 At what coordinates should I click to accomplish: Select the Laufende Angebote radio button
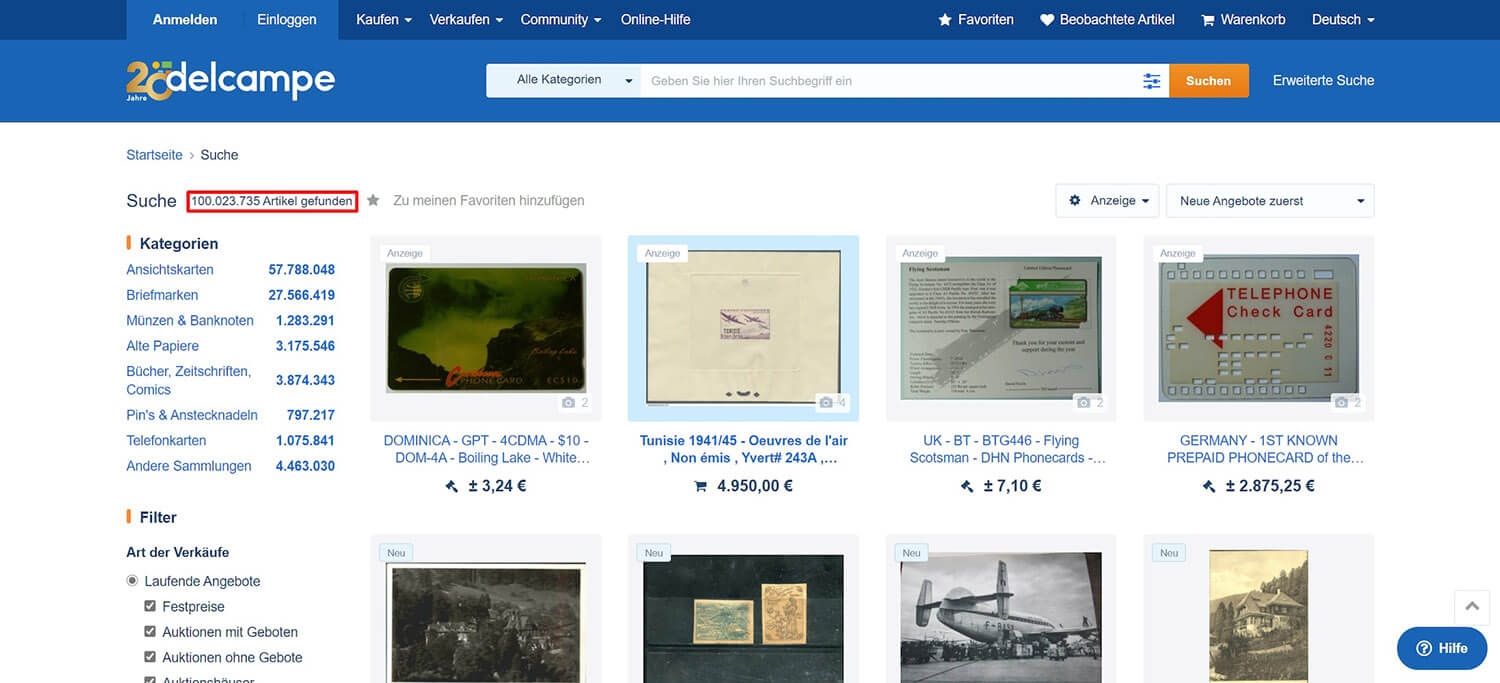(x=132, y=581)
